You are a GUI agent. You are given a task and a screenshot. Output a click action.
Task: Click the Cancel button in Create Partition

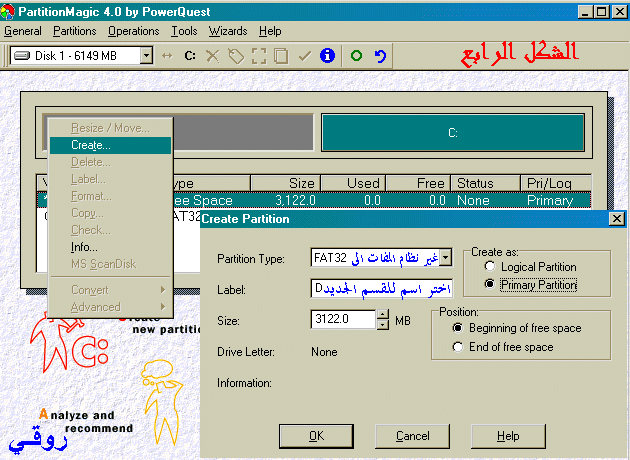(x=412, y=436)
